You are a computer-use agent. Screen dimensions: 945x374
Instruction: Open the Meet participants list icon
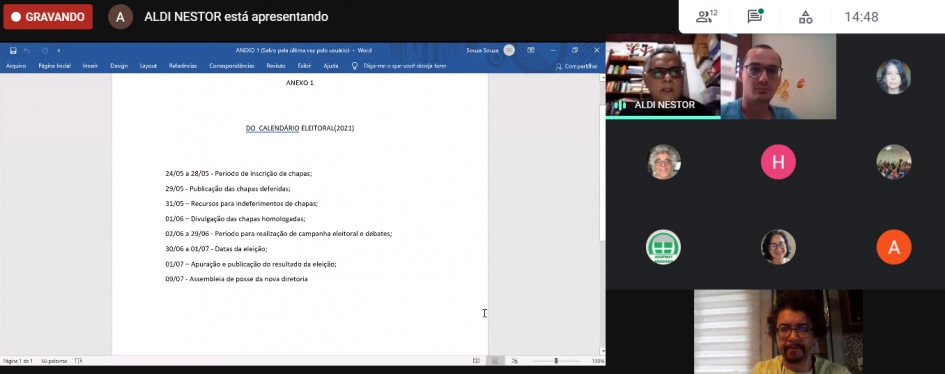click(x=706, y=17)
